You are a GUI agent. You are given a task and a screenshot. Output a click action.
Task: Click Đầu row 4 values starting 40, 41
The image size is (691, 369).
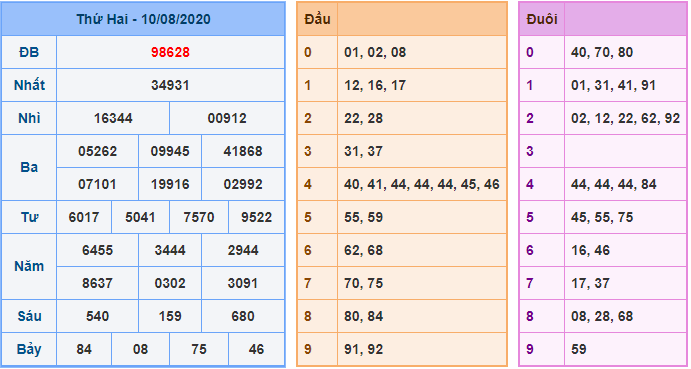422,184
